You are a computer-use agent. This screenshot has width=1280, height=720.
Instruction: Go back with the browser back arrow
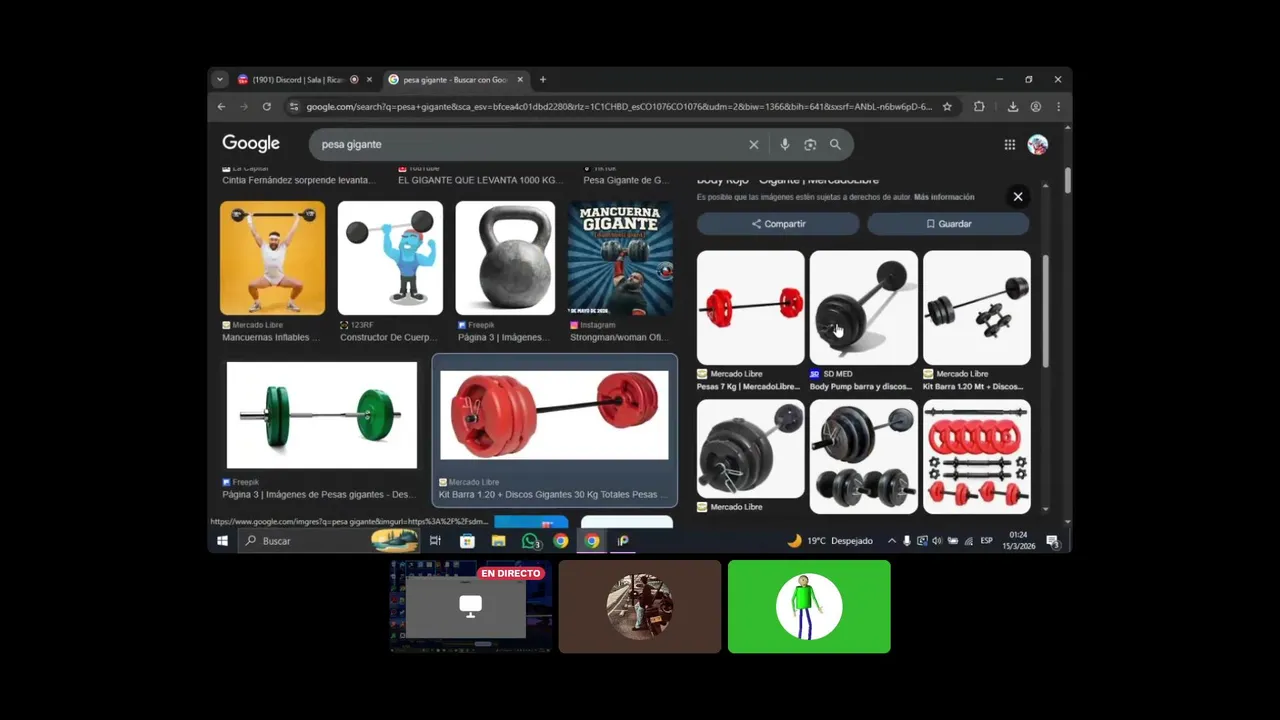(x=222, y=106)
